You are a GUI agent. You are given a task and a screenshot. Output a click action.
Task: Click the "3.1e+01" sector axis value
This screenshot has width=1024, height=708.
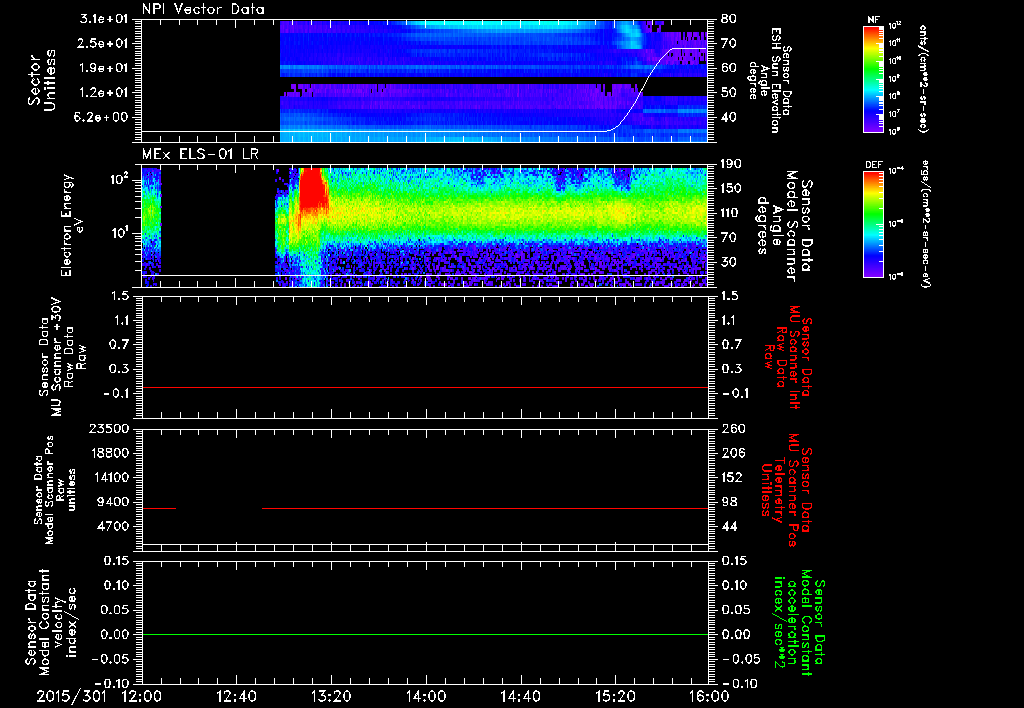pyautogui.click(x=103, y=19)
